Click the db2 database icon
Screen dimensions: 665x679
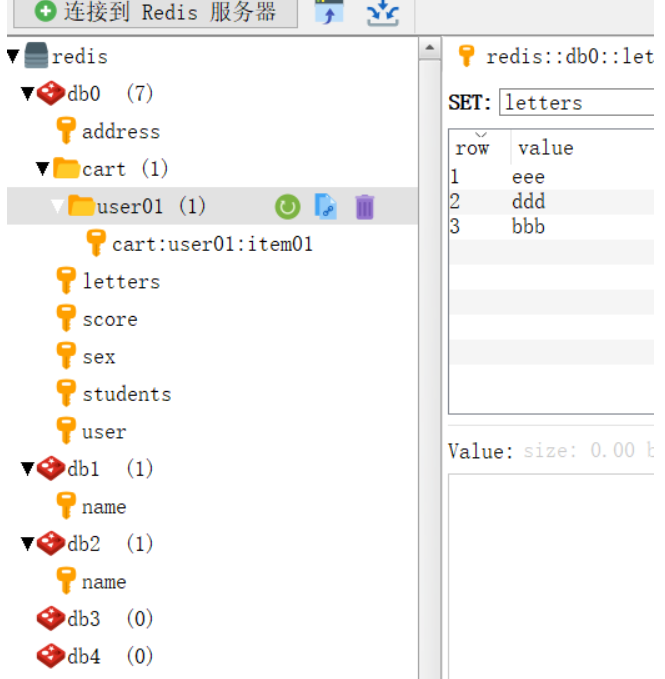51,543
